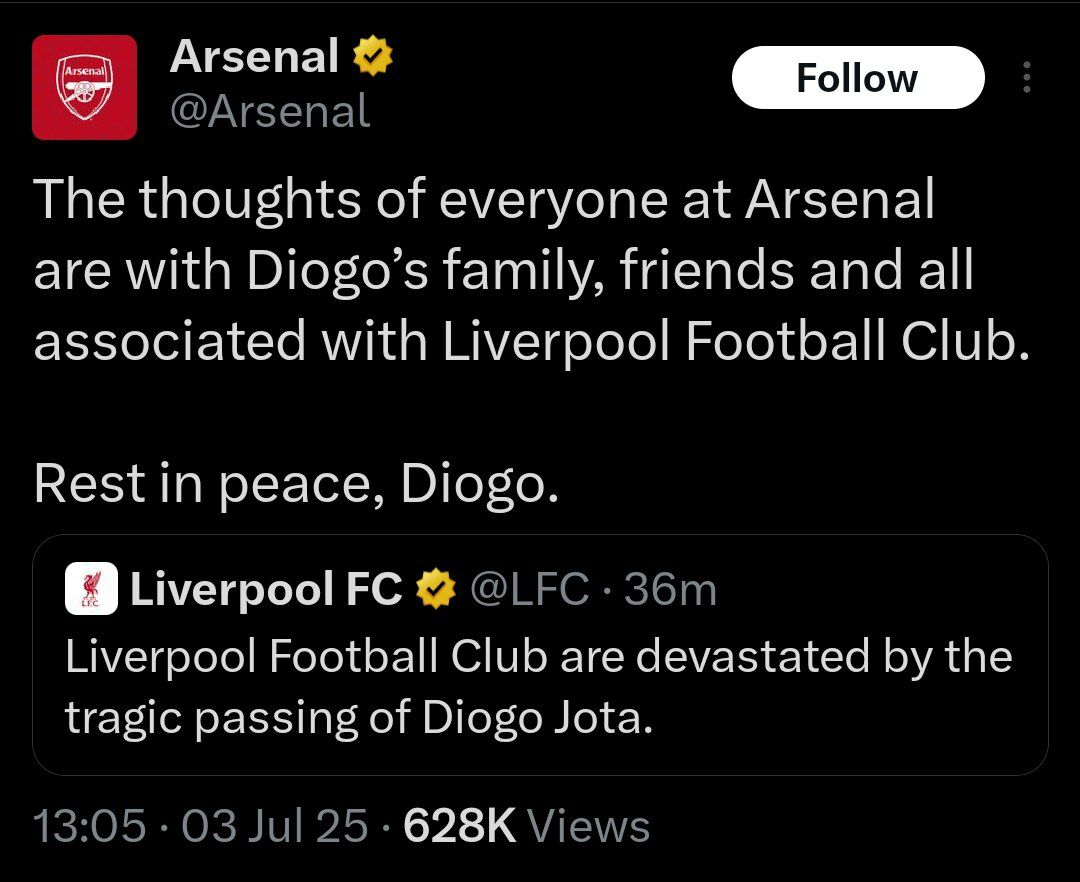View the 628K Views count
The height and width of the screenshot is (882, 1080).
coord(458,827)
